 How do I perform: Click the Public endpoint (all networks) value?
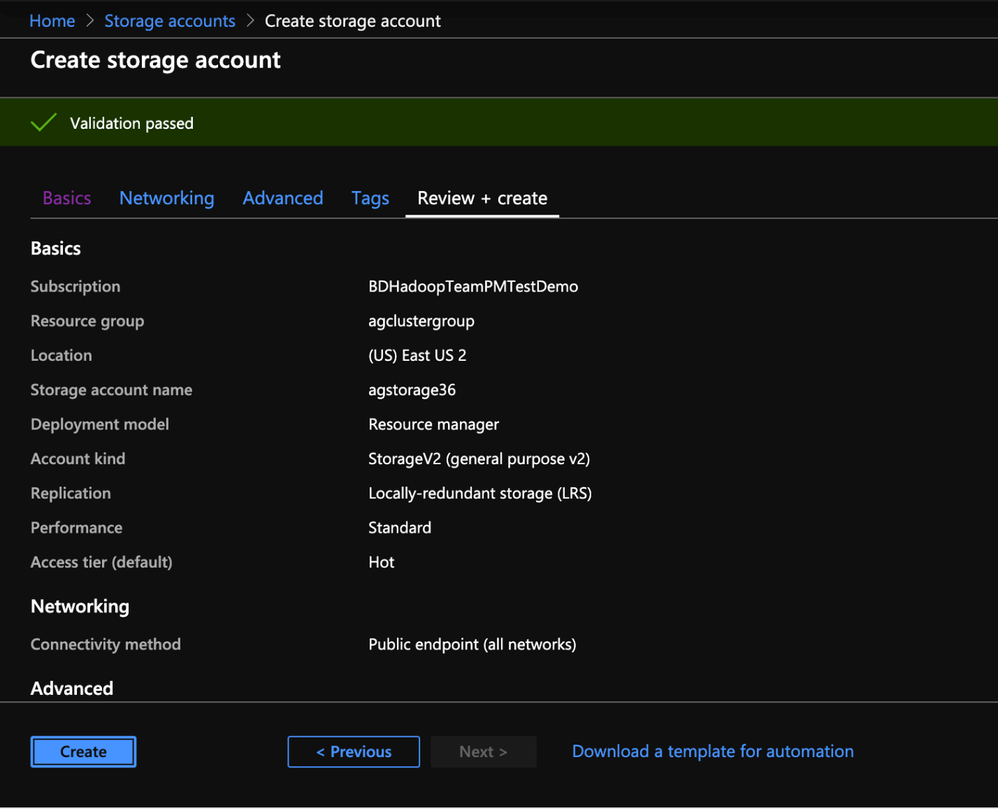point(472,645)
